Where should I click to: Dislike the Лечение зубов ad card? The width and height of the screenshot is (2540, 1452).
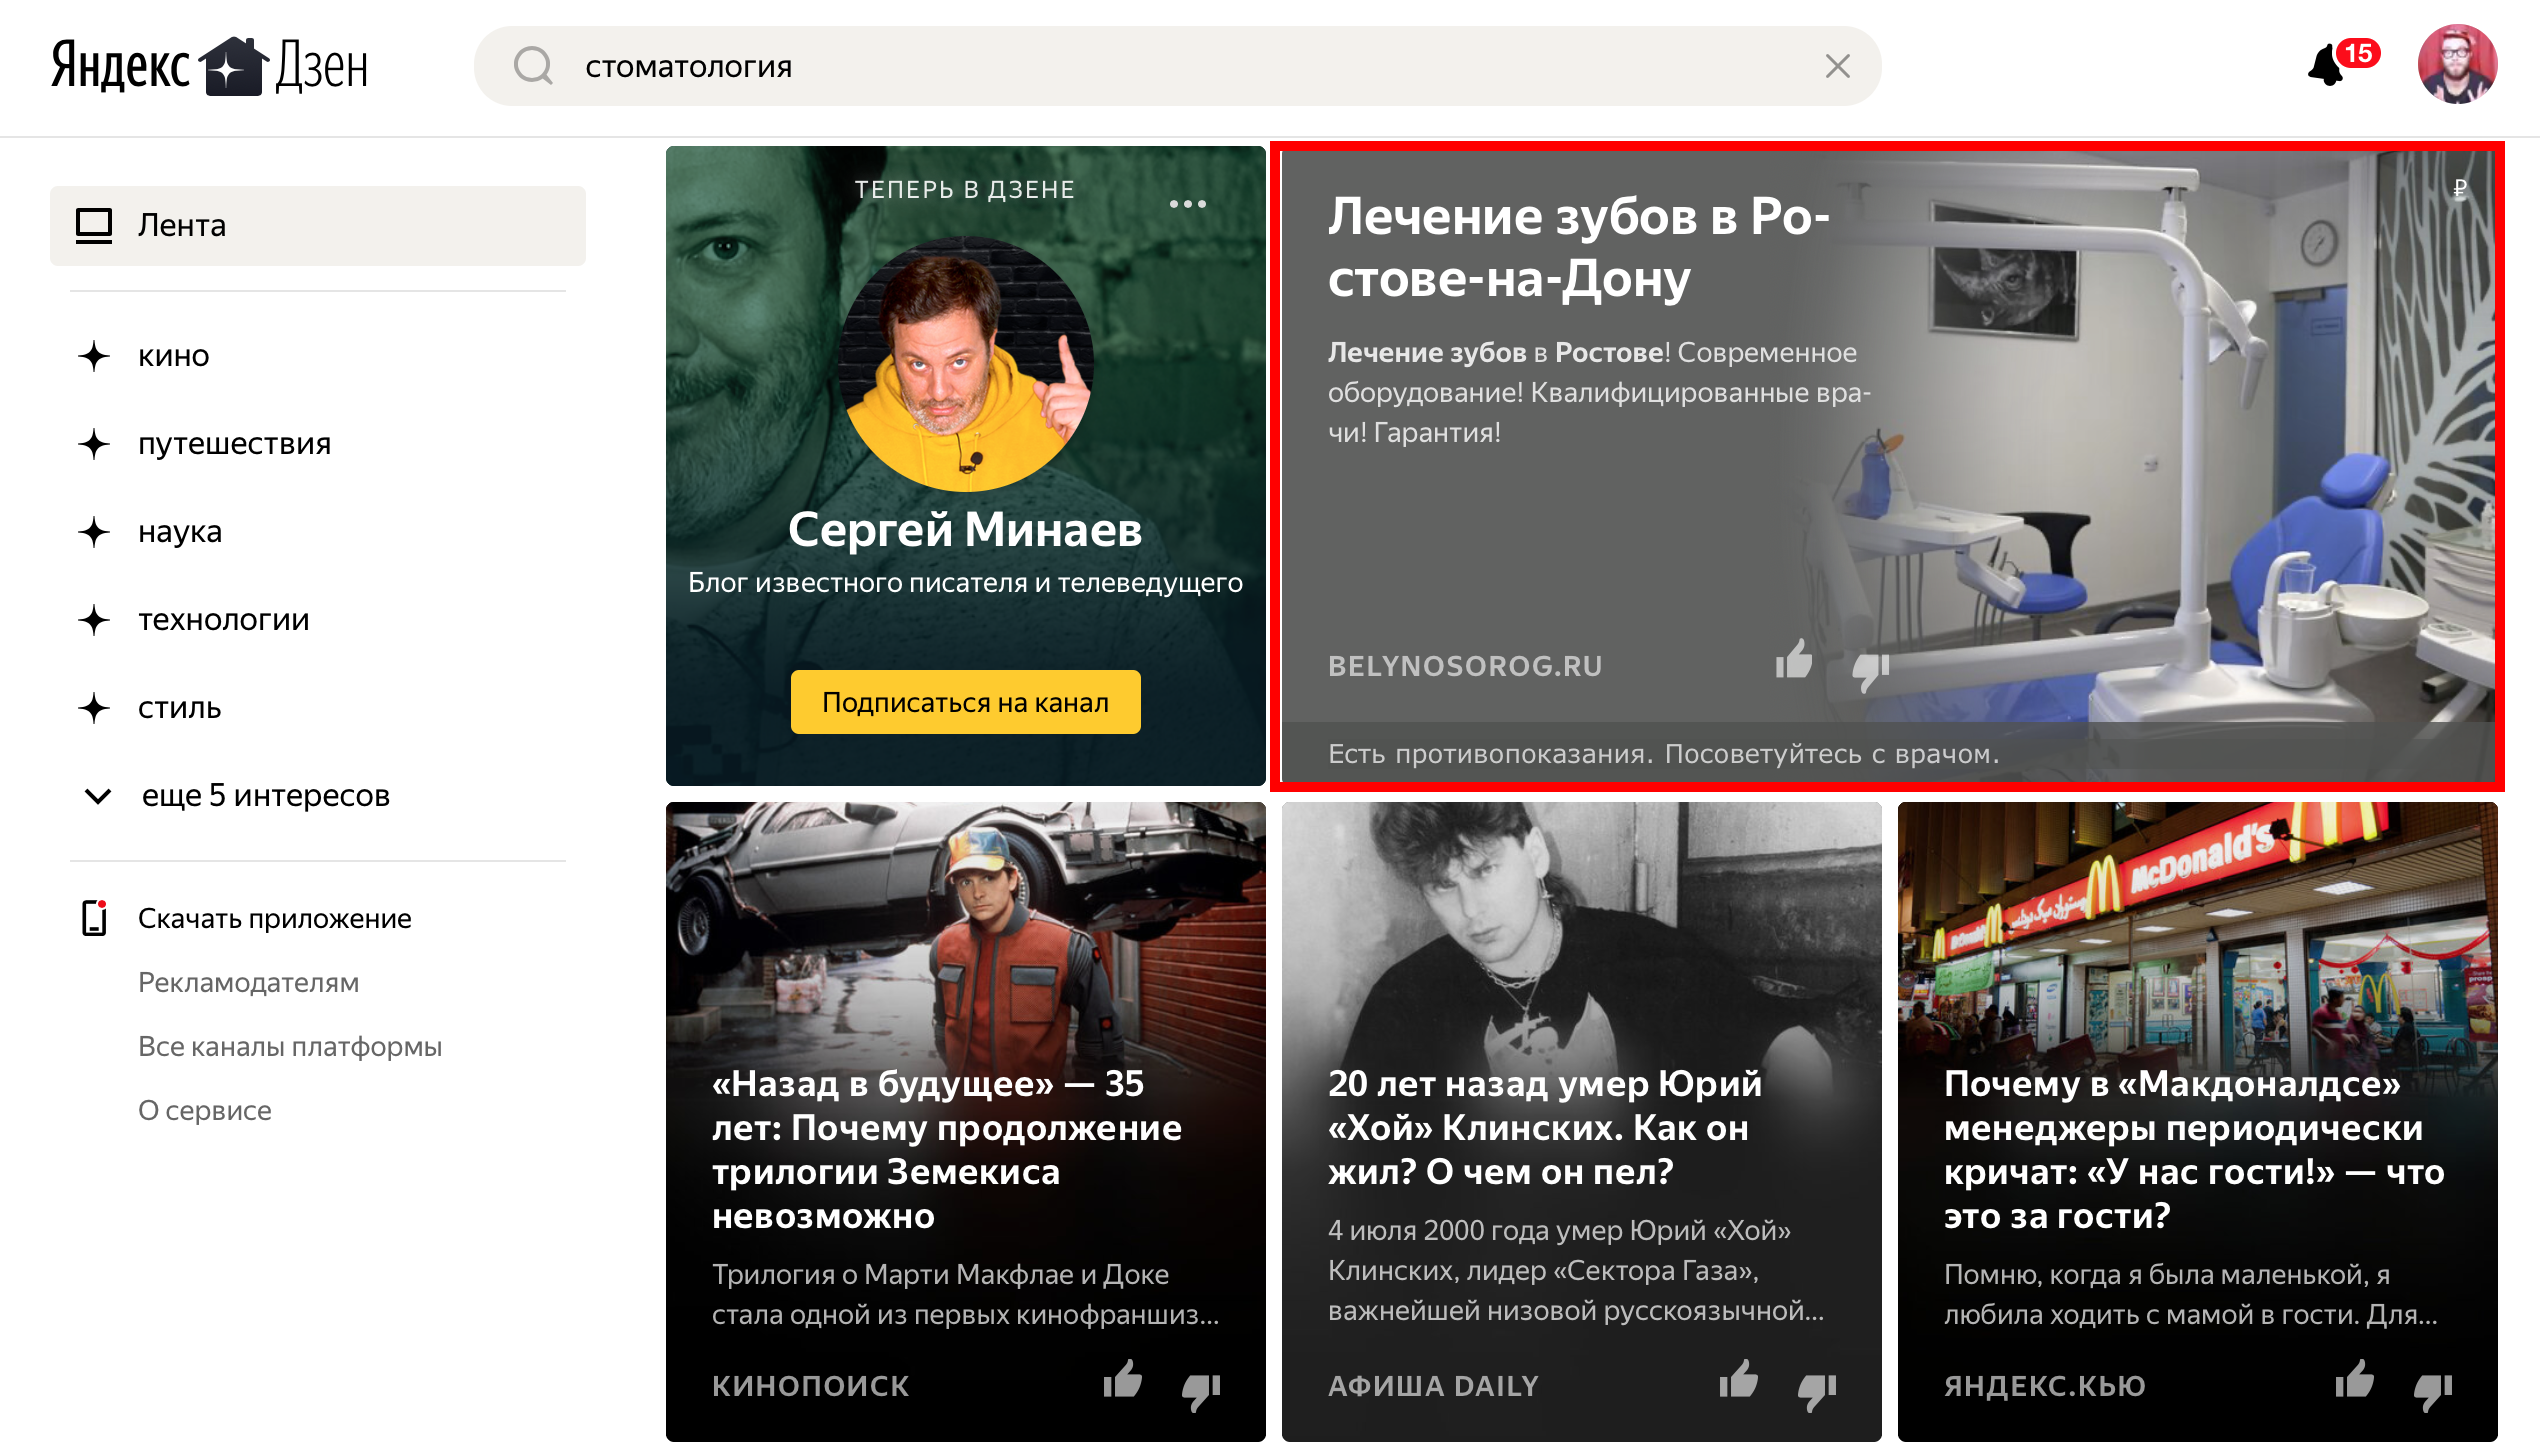coord(1871,672)
